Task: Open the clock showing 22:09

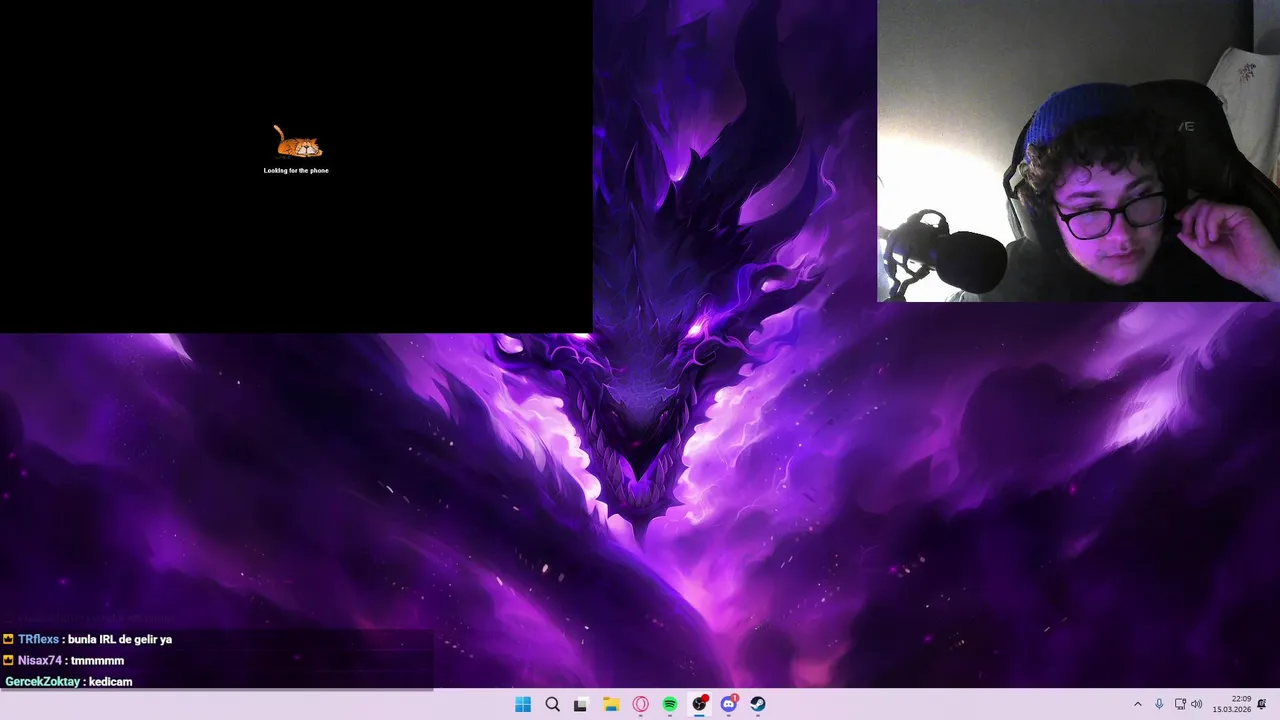Action: 1232,704
